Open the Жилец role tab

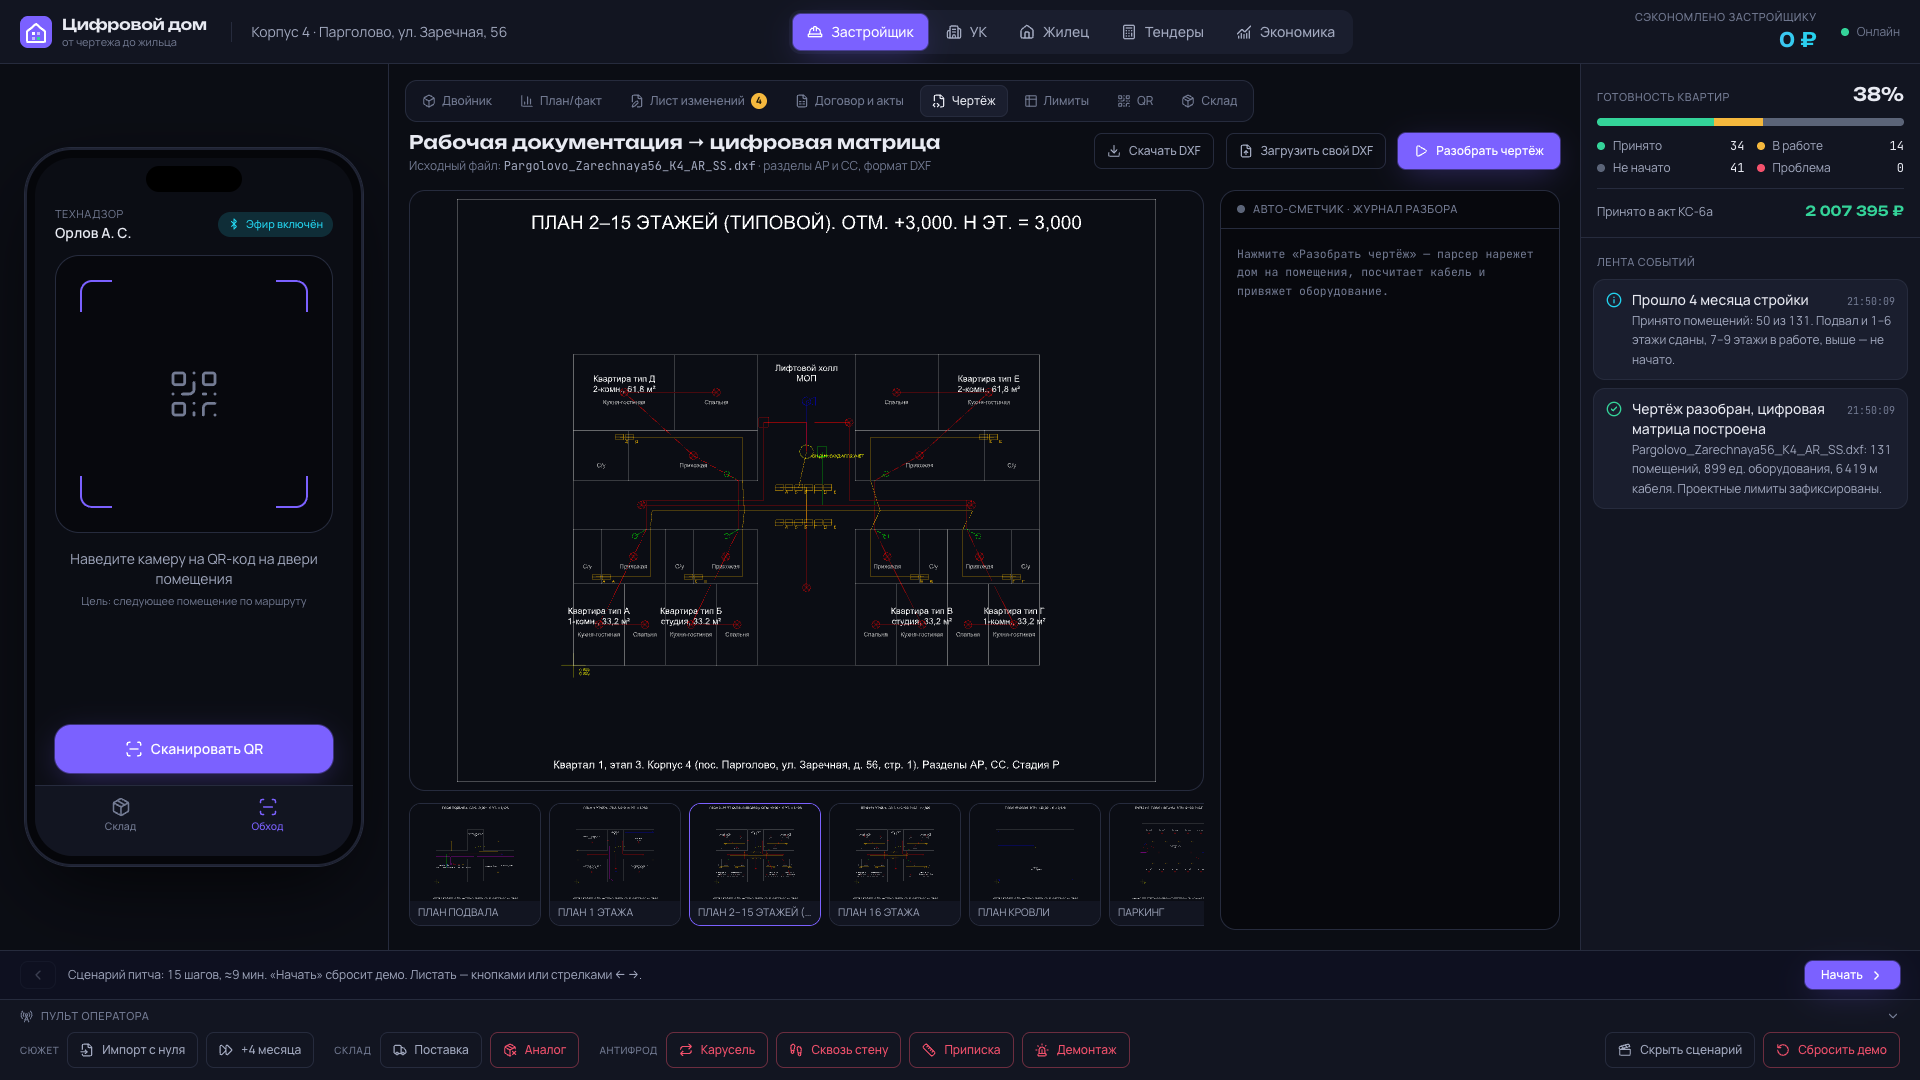point(1054,32)
